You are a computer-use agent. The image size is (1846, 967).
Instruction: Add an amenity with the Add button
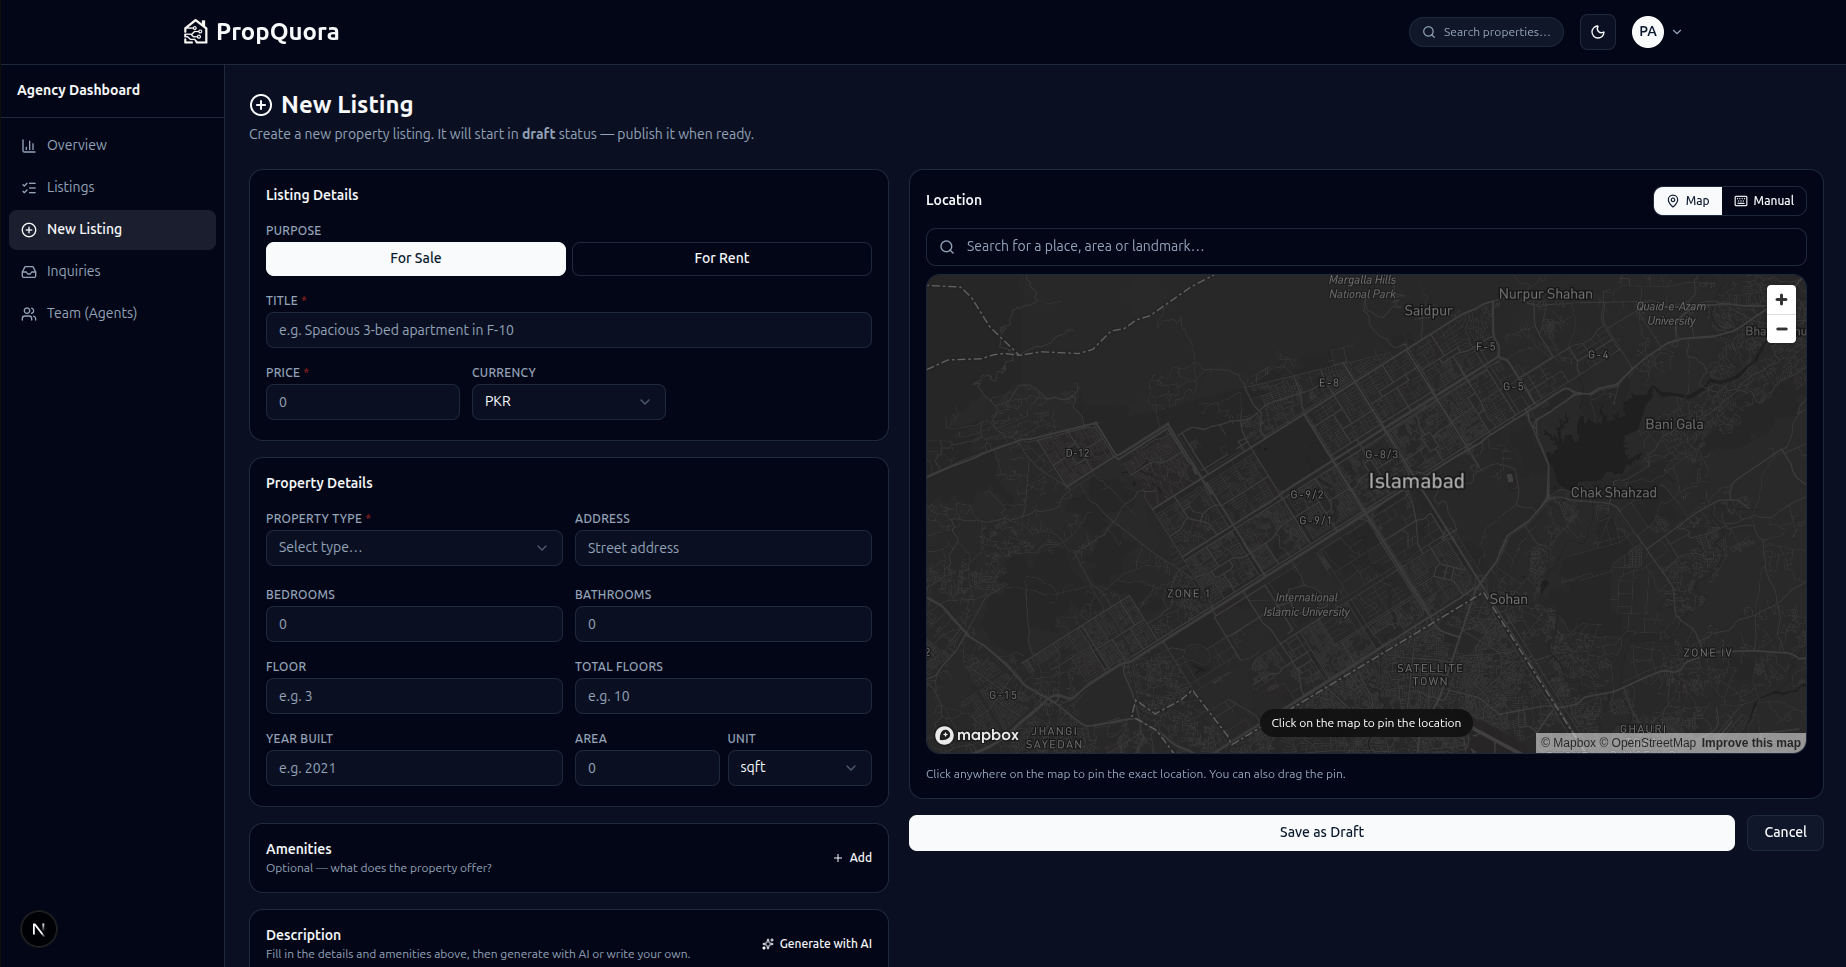click(852, 858)
